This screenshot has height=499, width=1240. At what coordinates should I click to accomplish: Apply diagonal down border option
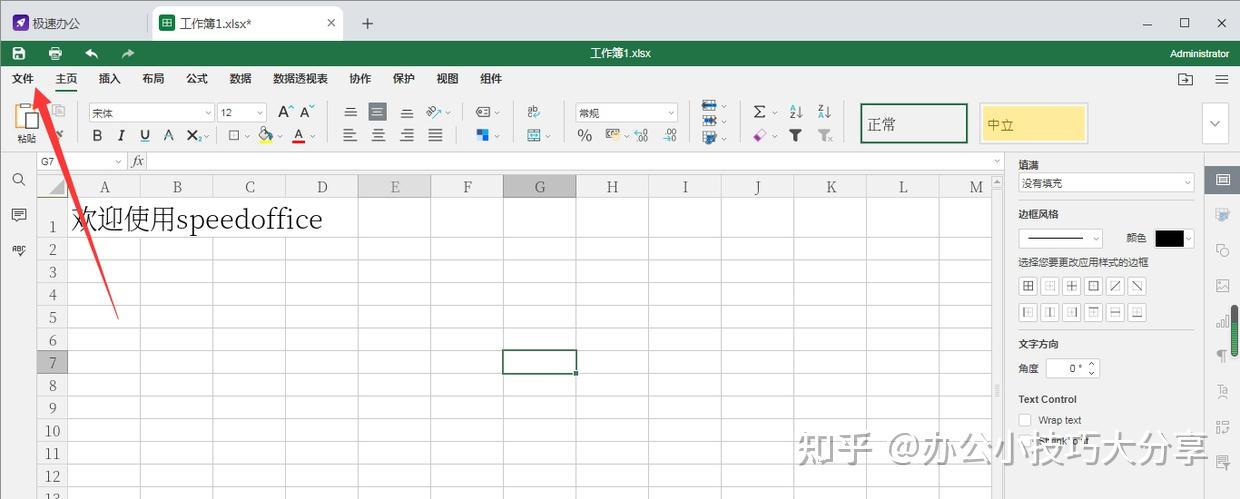(1137, 286)
